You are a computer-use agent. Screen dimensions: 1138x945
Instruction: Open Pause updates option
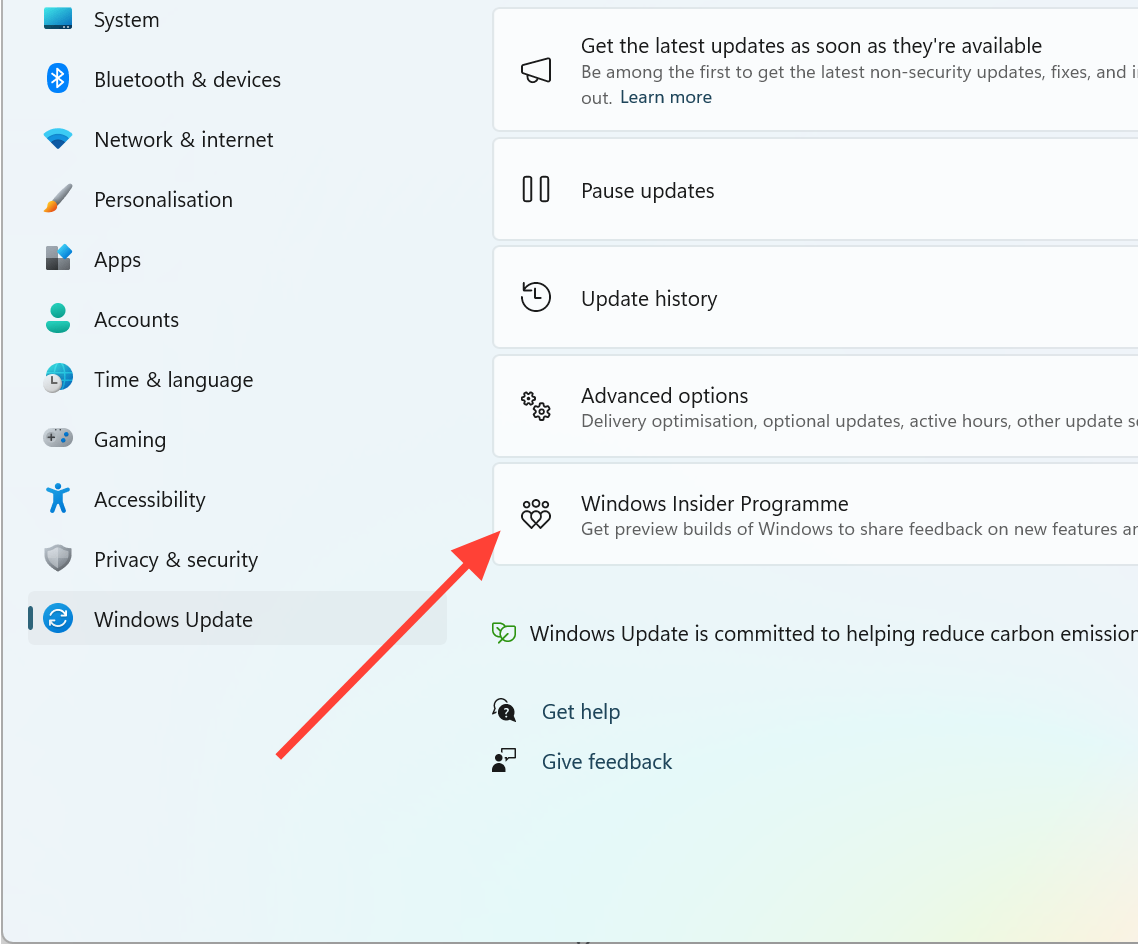(816, 190)
